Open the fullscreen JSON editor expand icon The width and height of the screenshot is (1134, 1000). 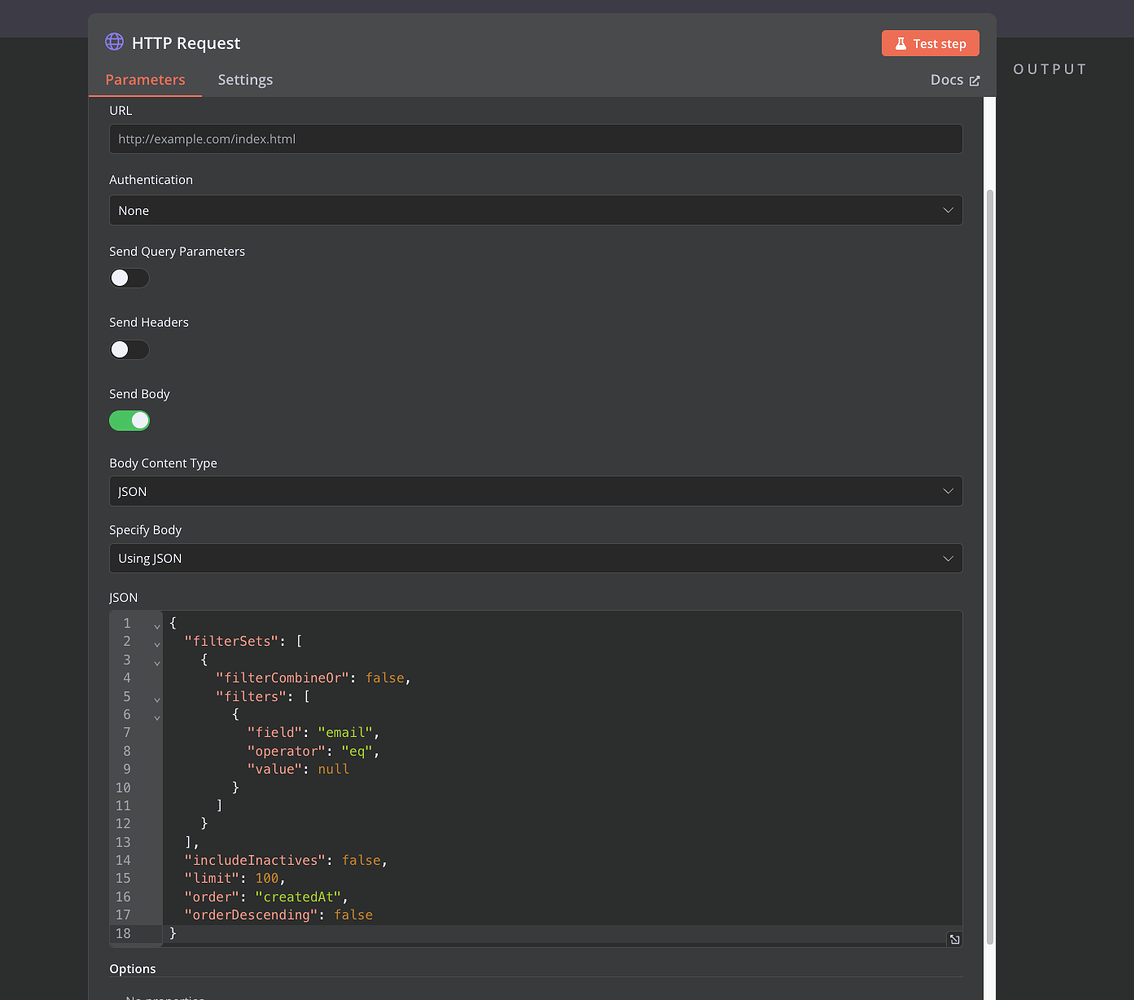954,939
